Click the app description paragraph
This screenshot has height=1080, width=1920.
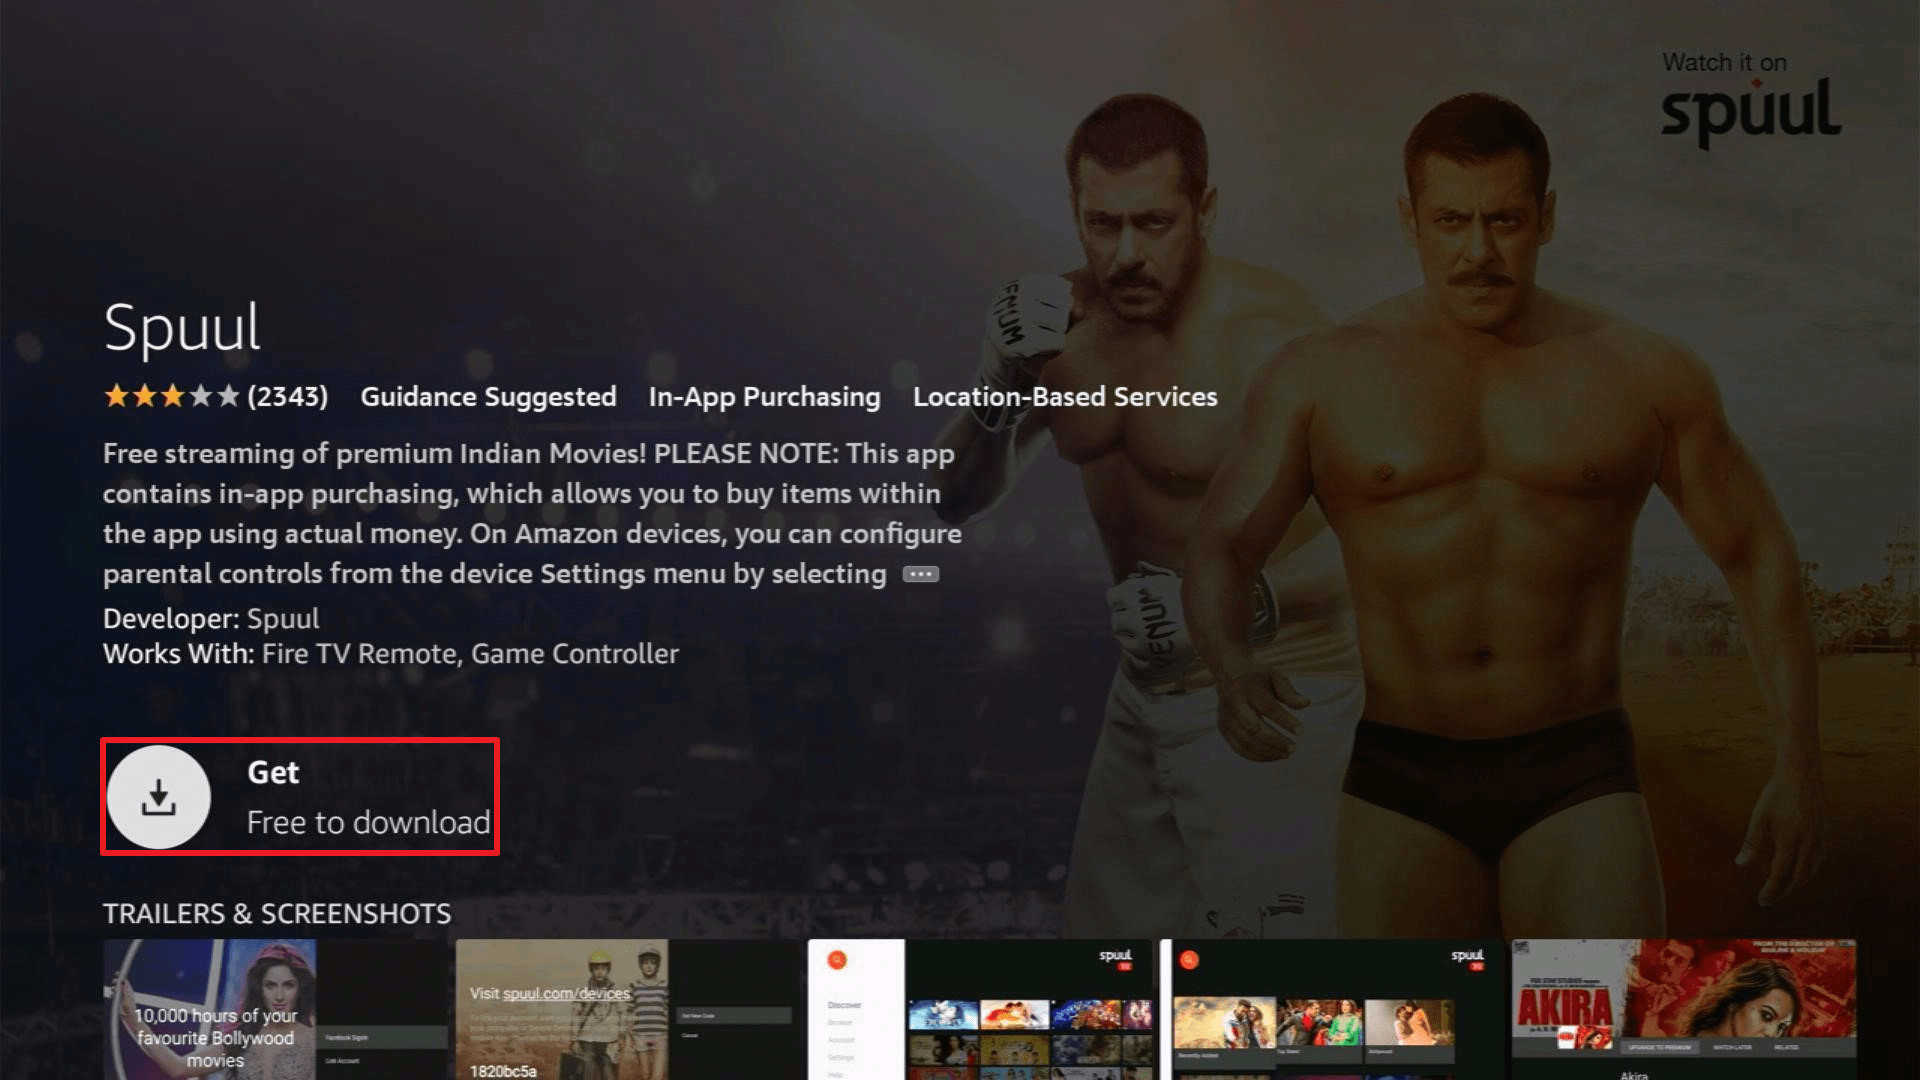(x=532, y=514)
